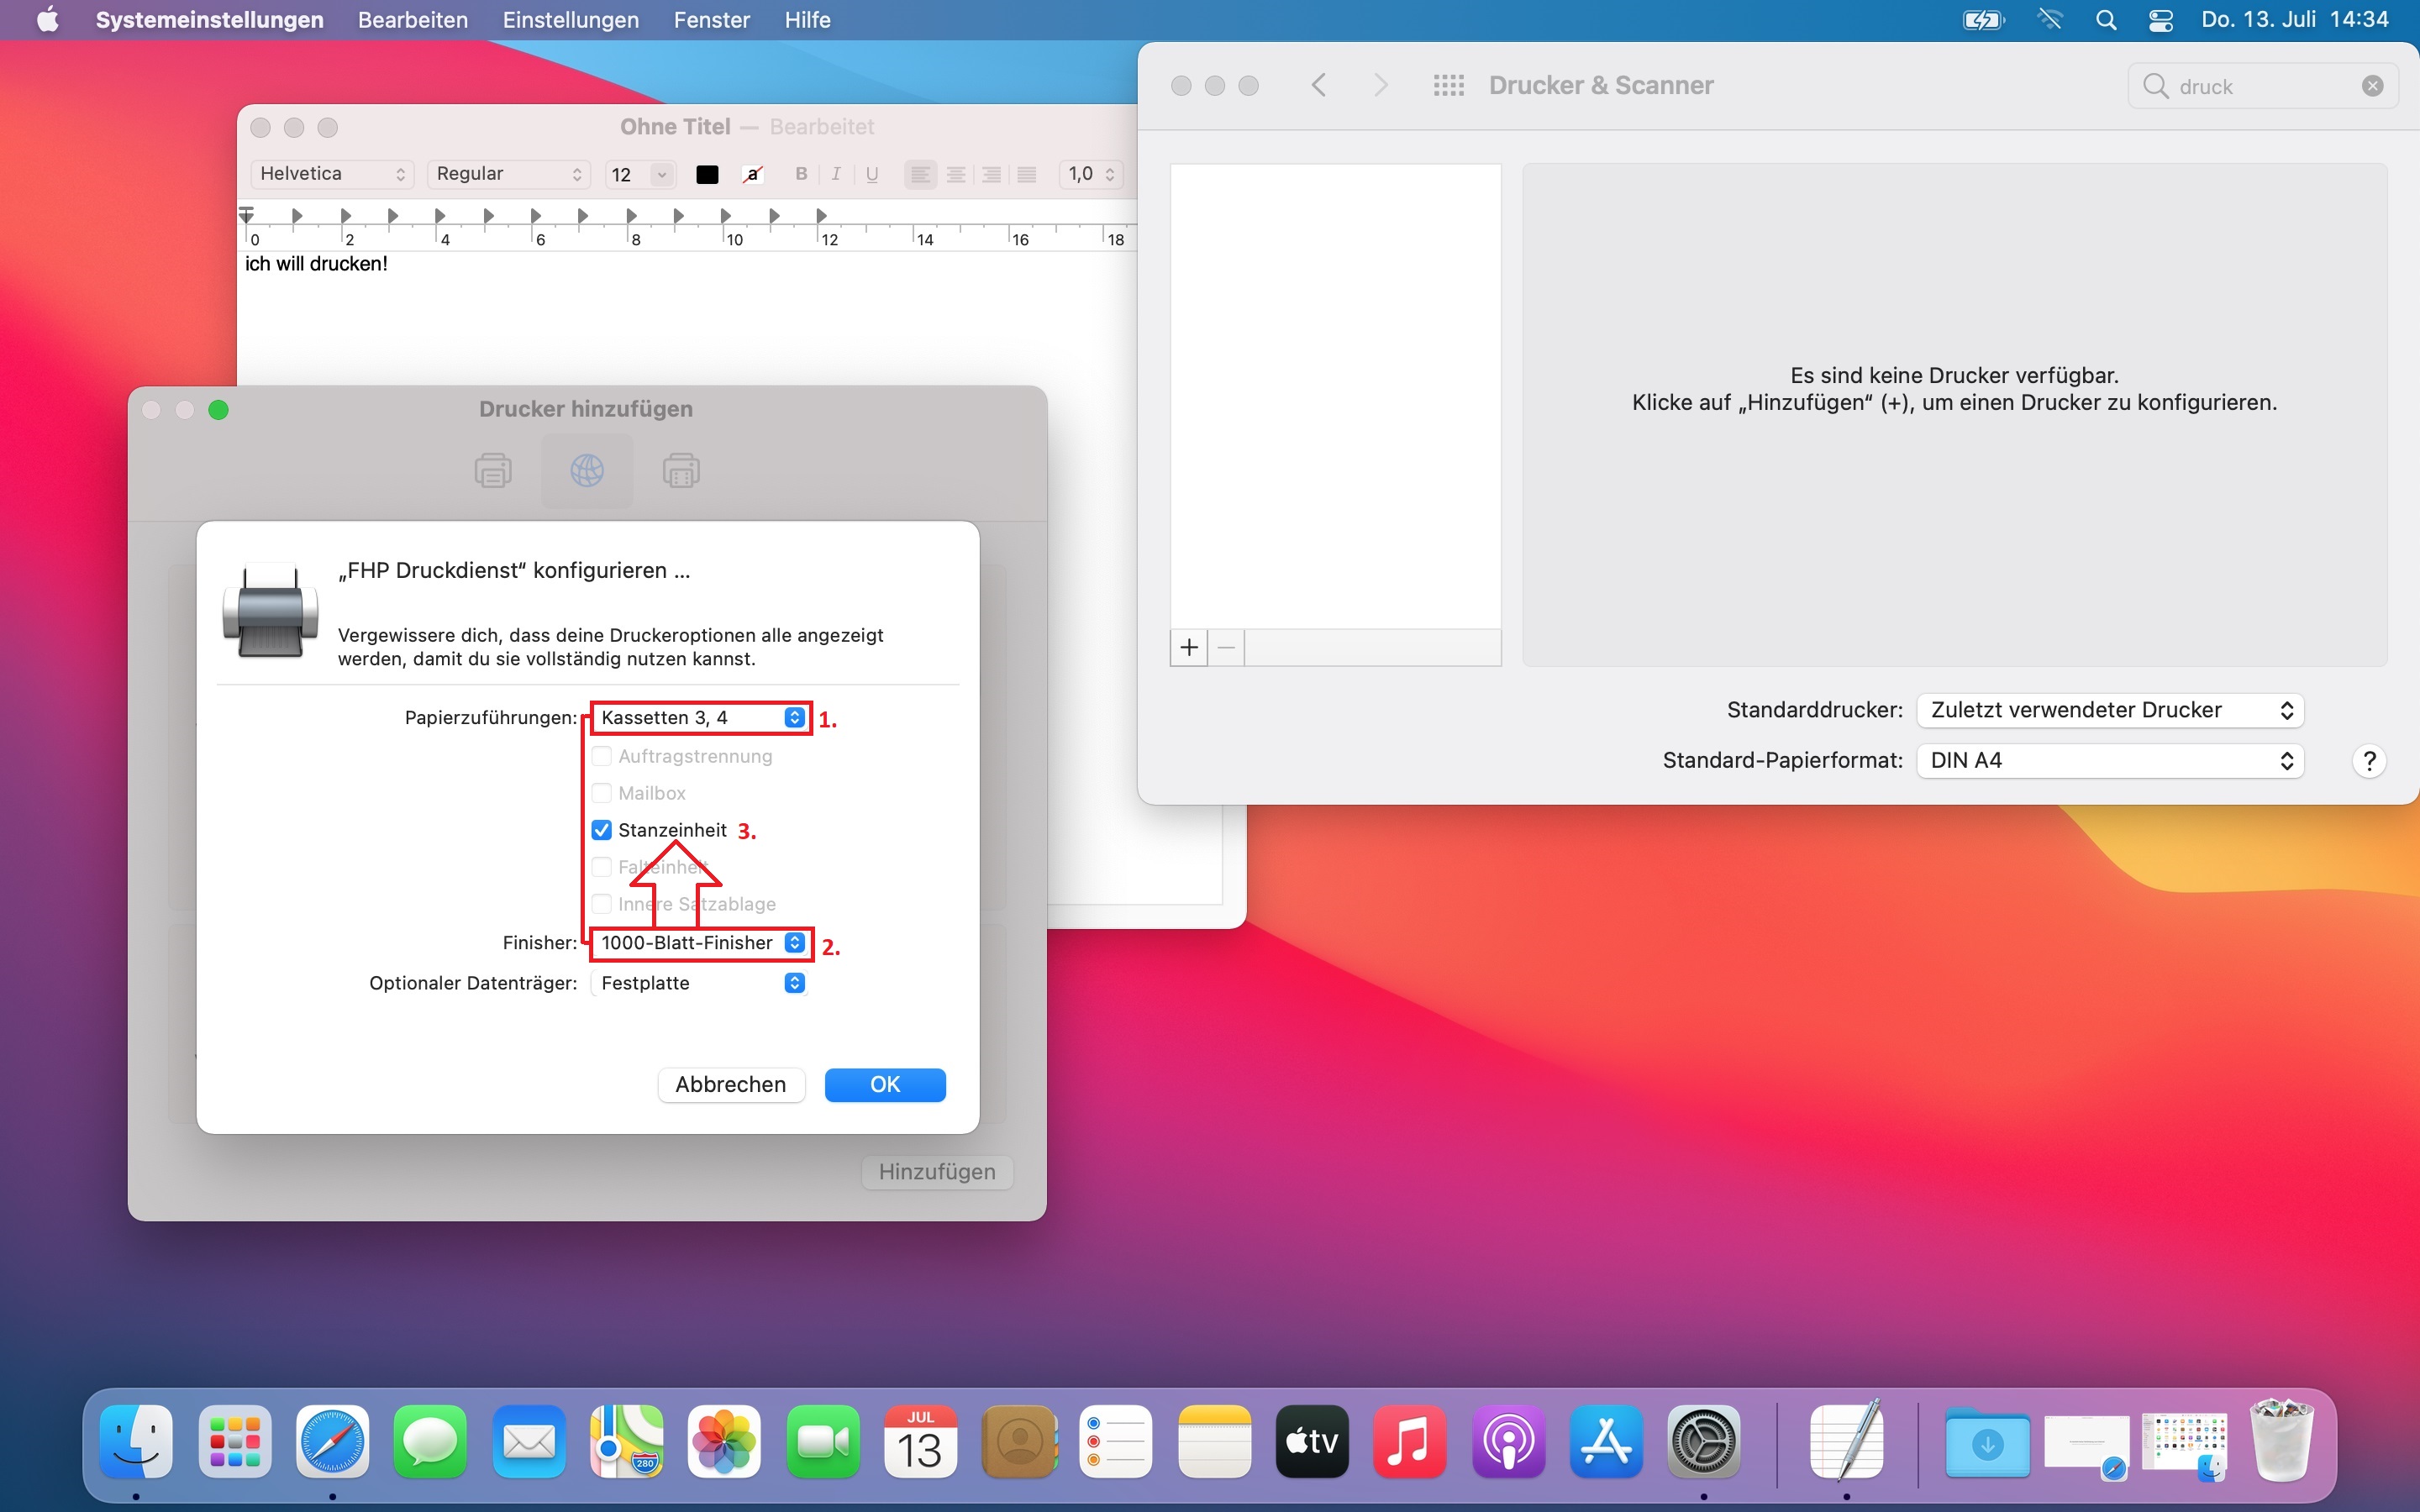Open Safari from the Dock
Viewport: 2420px width, 1512px height.
332,1441
